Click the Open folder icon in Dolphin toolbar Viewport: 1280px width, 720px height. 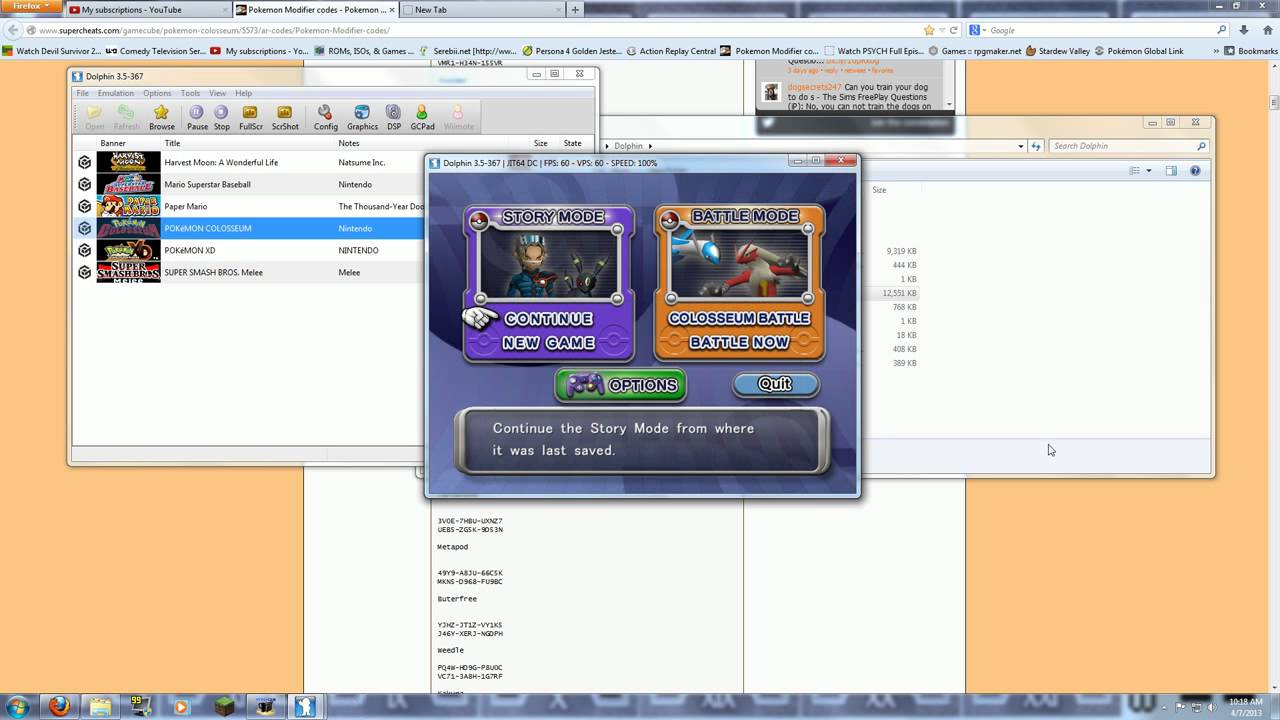[94, 113]
